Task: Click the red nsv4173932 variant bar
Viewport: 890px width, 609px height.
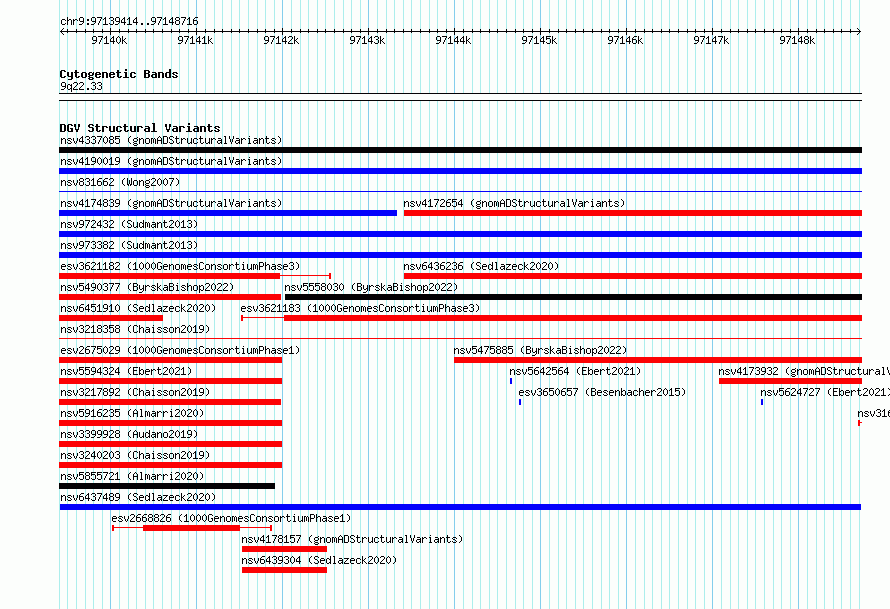Action: point(791,381)
